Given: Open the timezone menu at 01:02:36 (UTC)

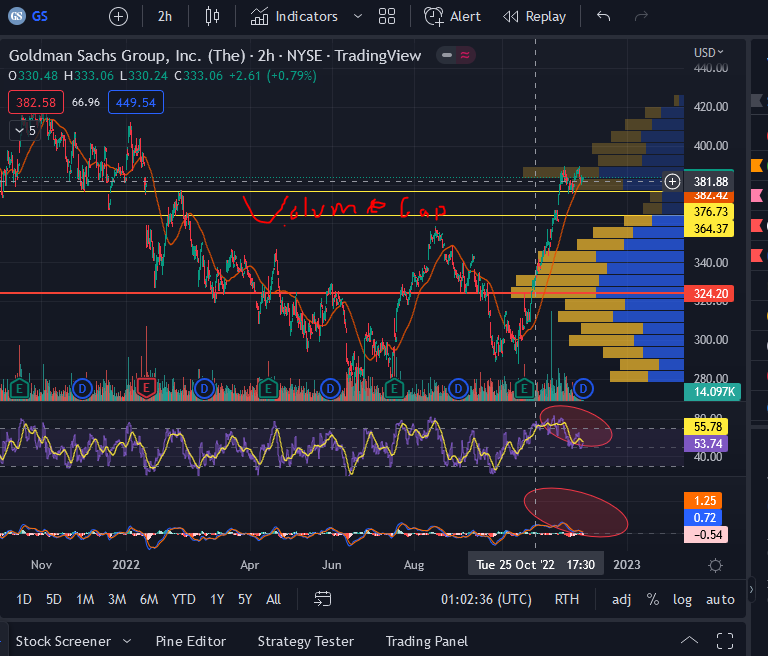Looking at the screenshot, I should point(486,599).
